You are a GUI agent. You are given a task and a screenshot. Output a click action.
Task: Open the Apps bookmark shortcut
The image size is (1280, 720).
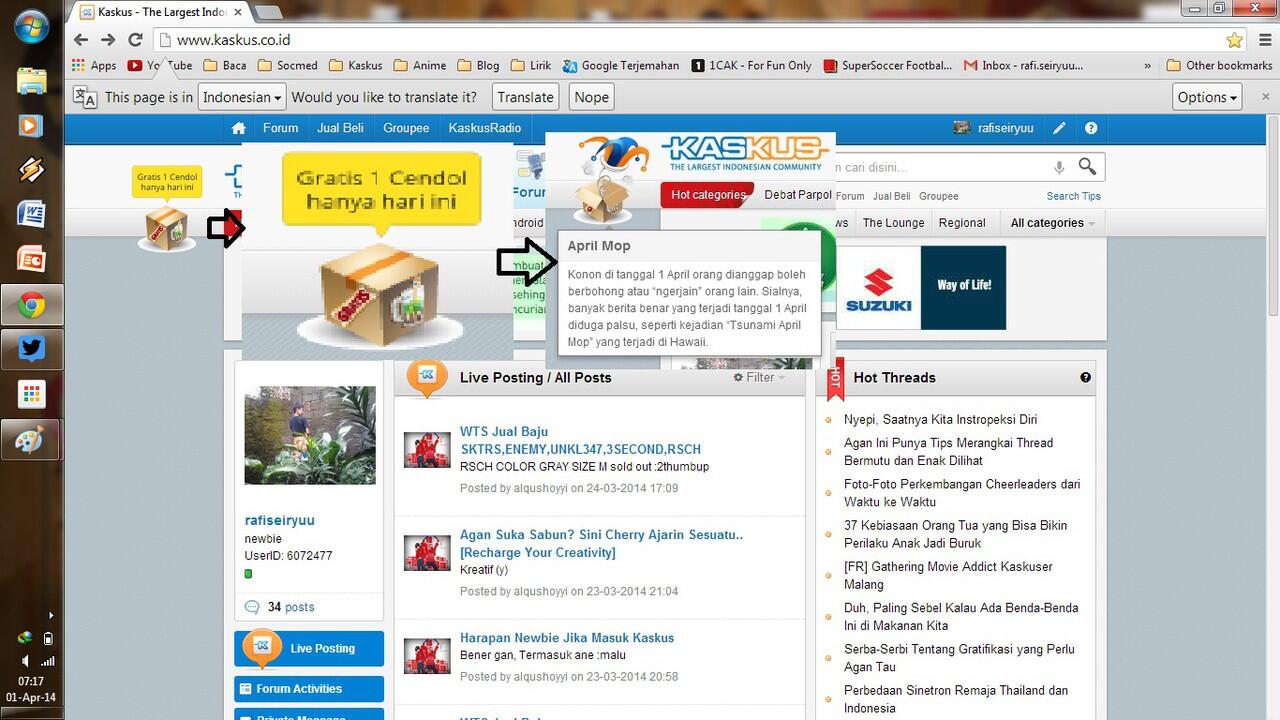[x=94, y=65]
